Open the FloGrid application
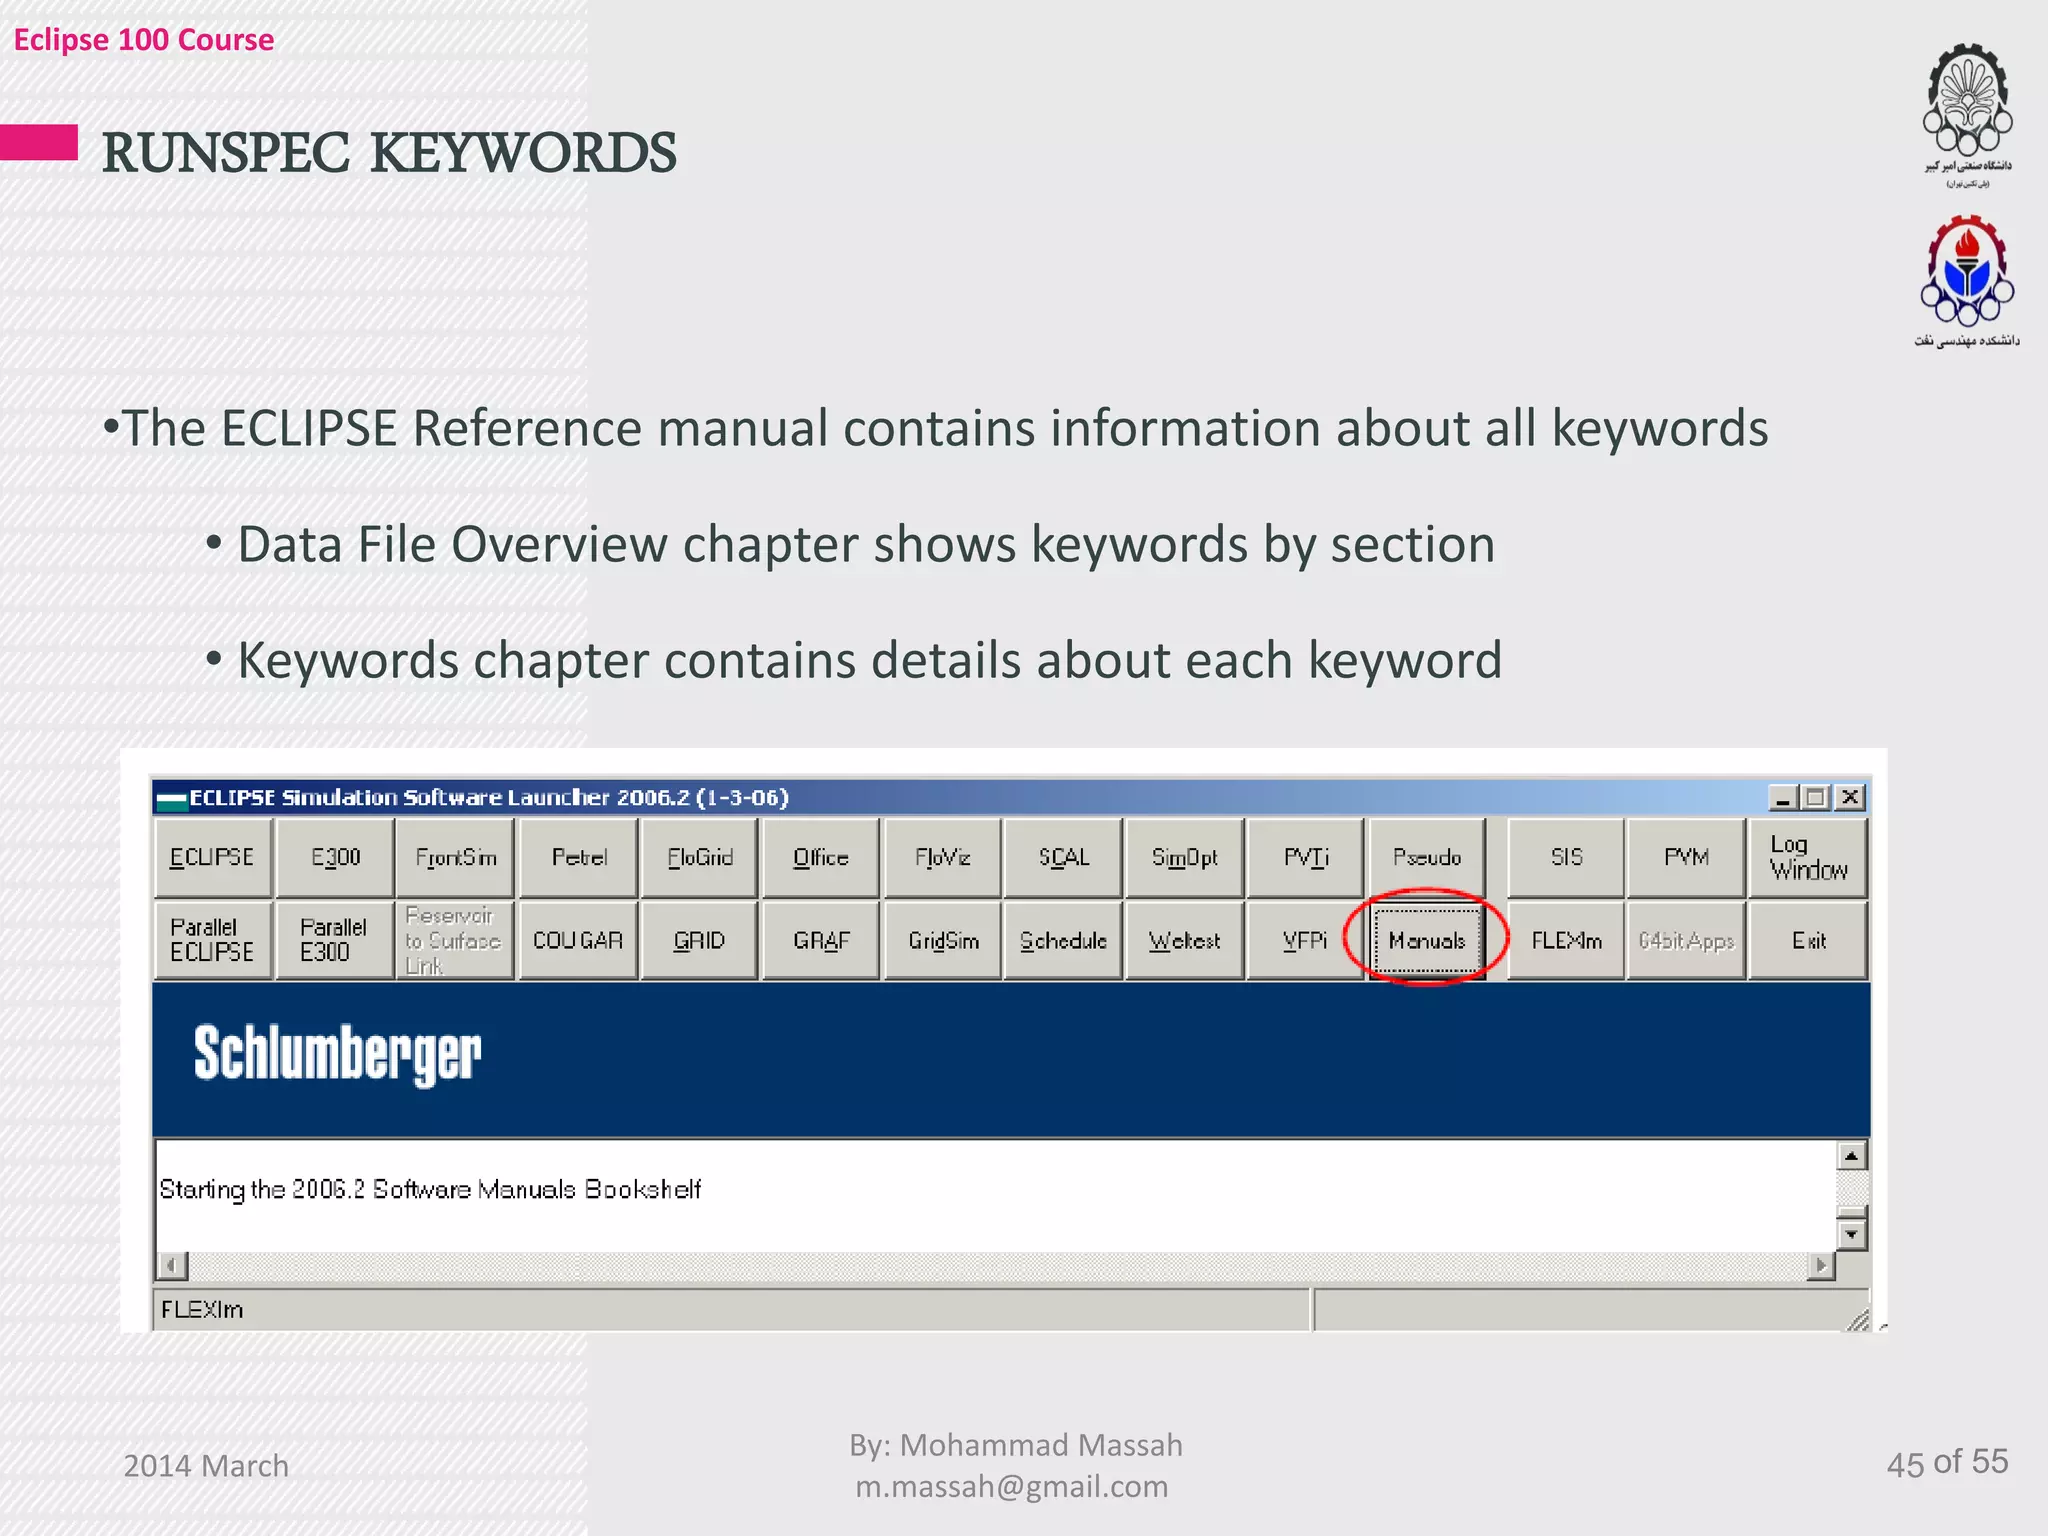Screen dimensions: 2048x1536 coord(700,858)
